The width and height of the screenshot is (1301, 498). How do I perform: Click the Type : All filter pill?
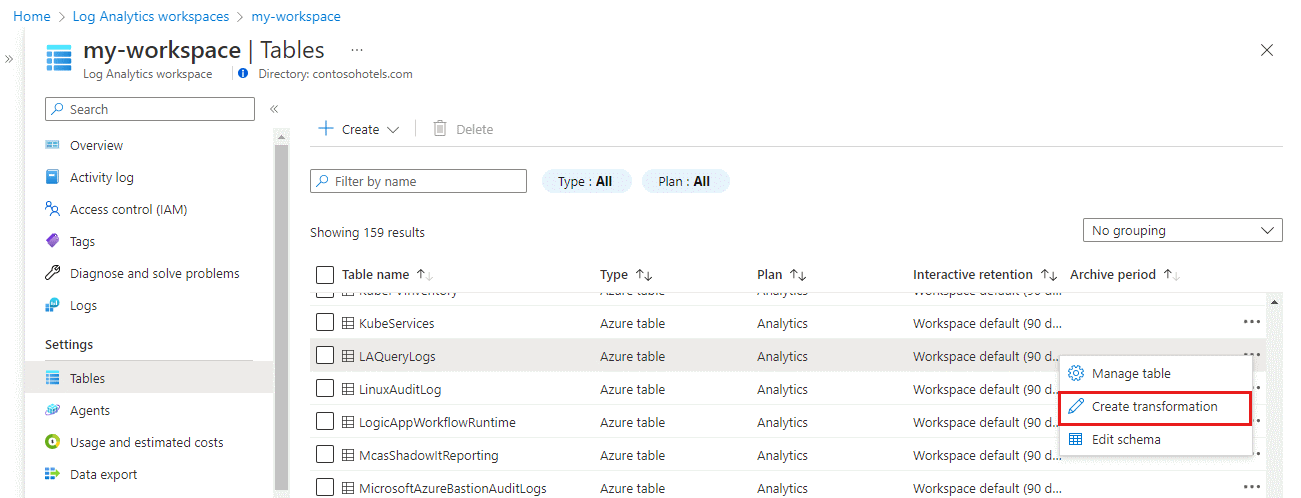(585, 181)
